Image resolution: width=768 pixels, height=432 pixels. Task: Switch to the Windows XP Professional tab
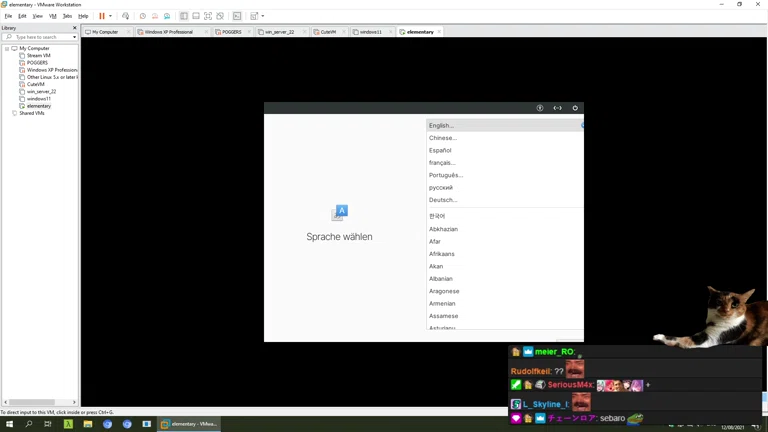[x=168, y=32]
